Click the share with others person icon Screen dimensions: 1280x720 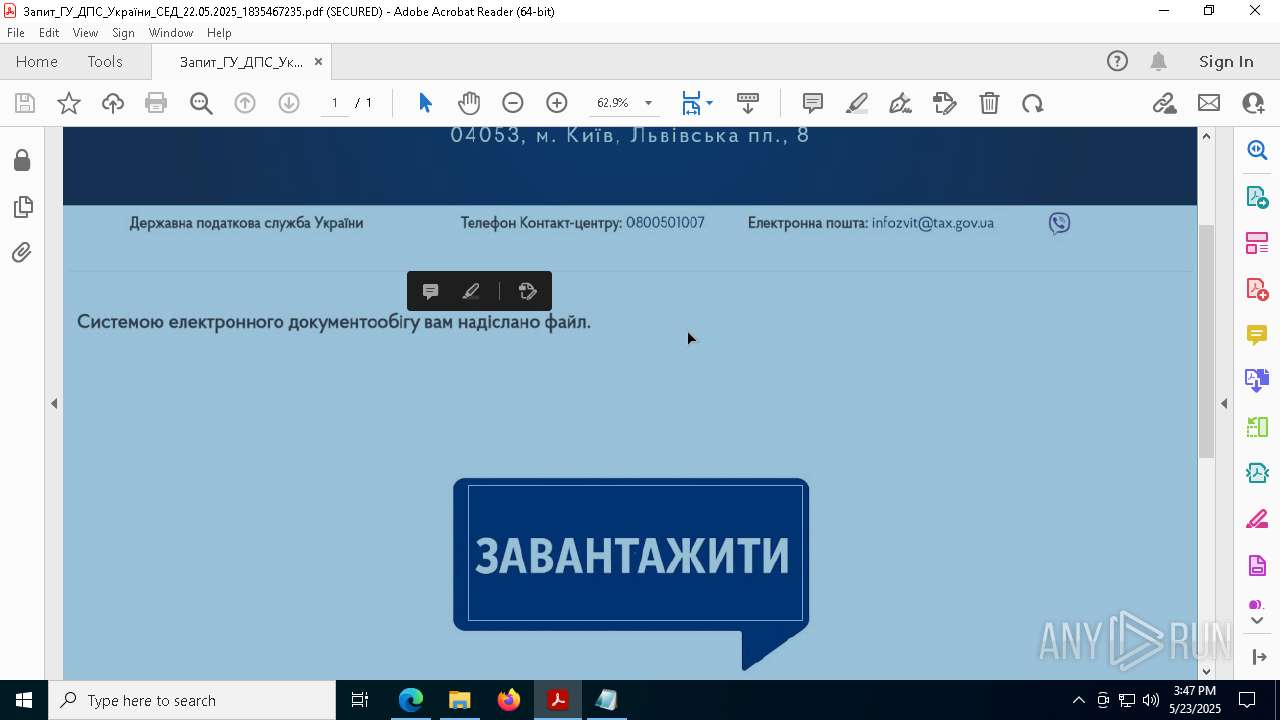click(x=1253, y=103)
